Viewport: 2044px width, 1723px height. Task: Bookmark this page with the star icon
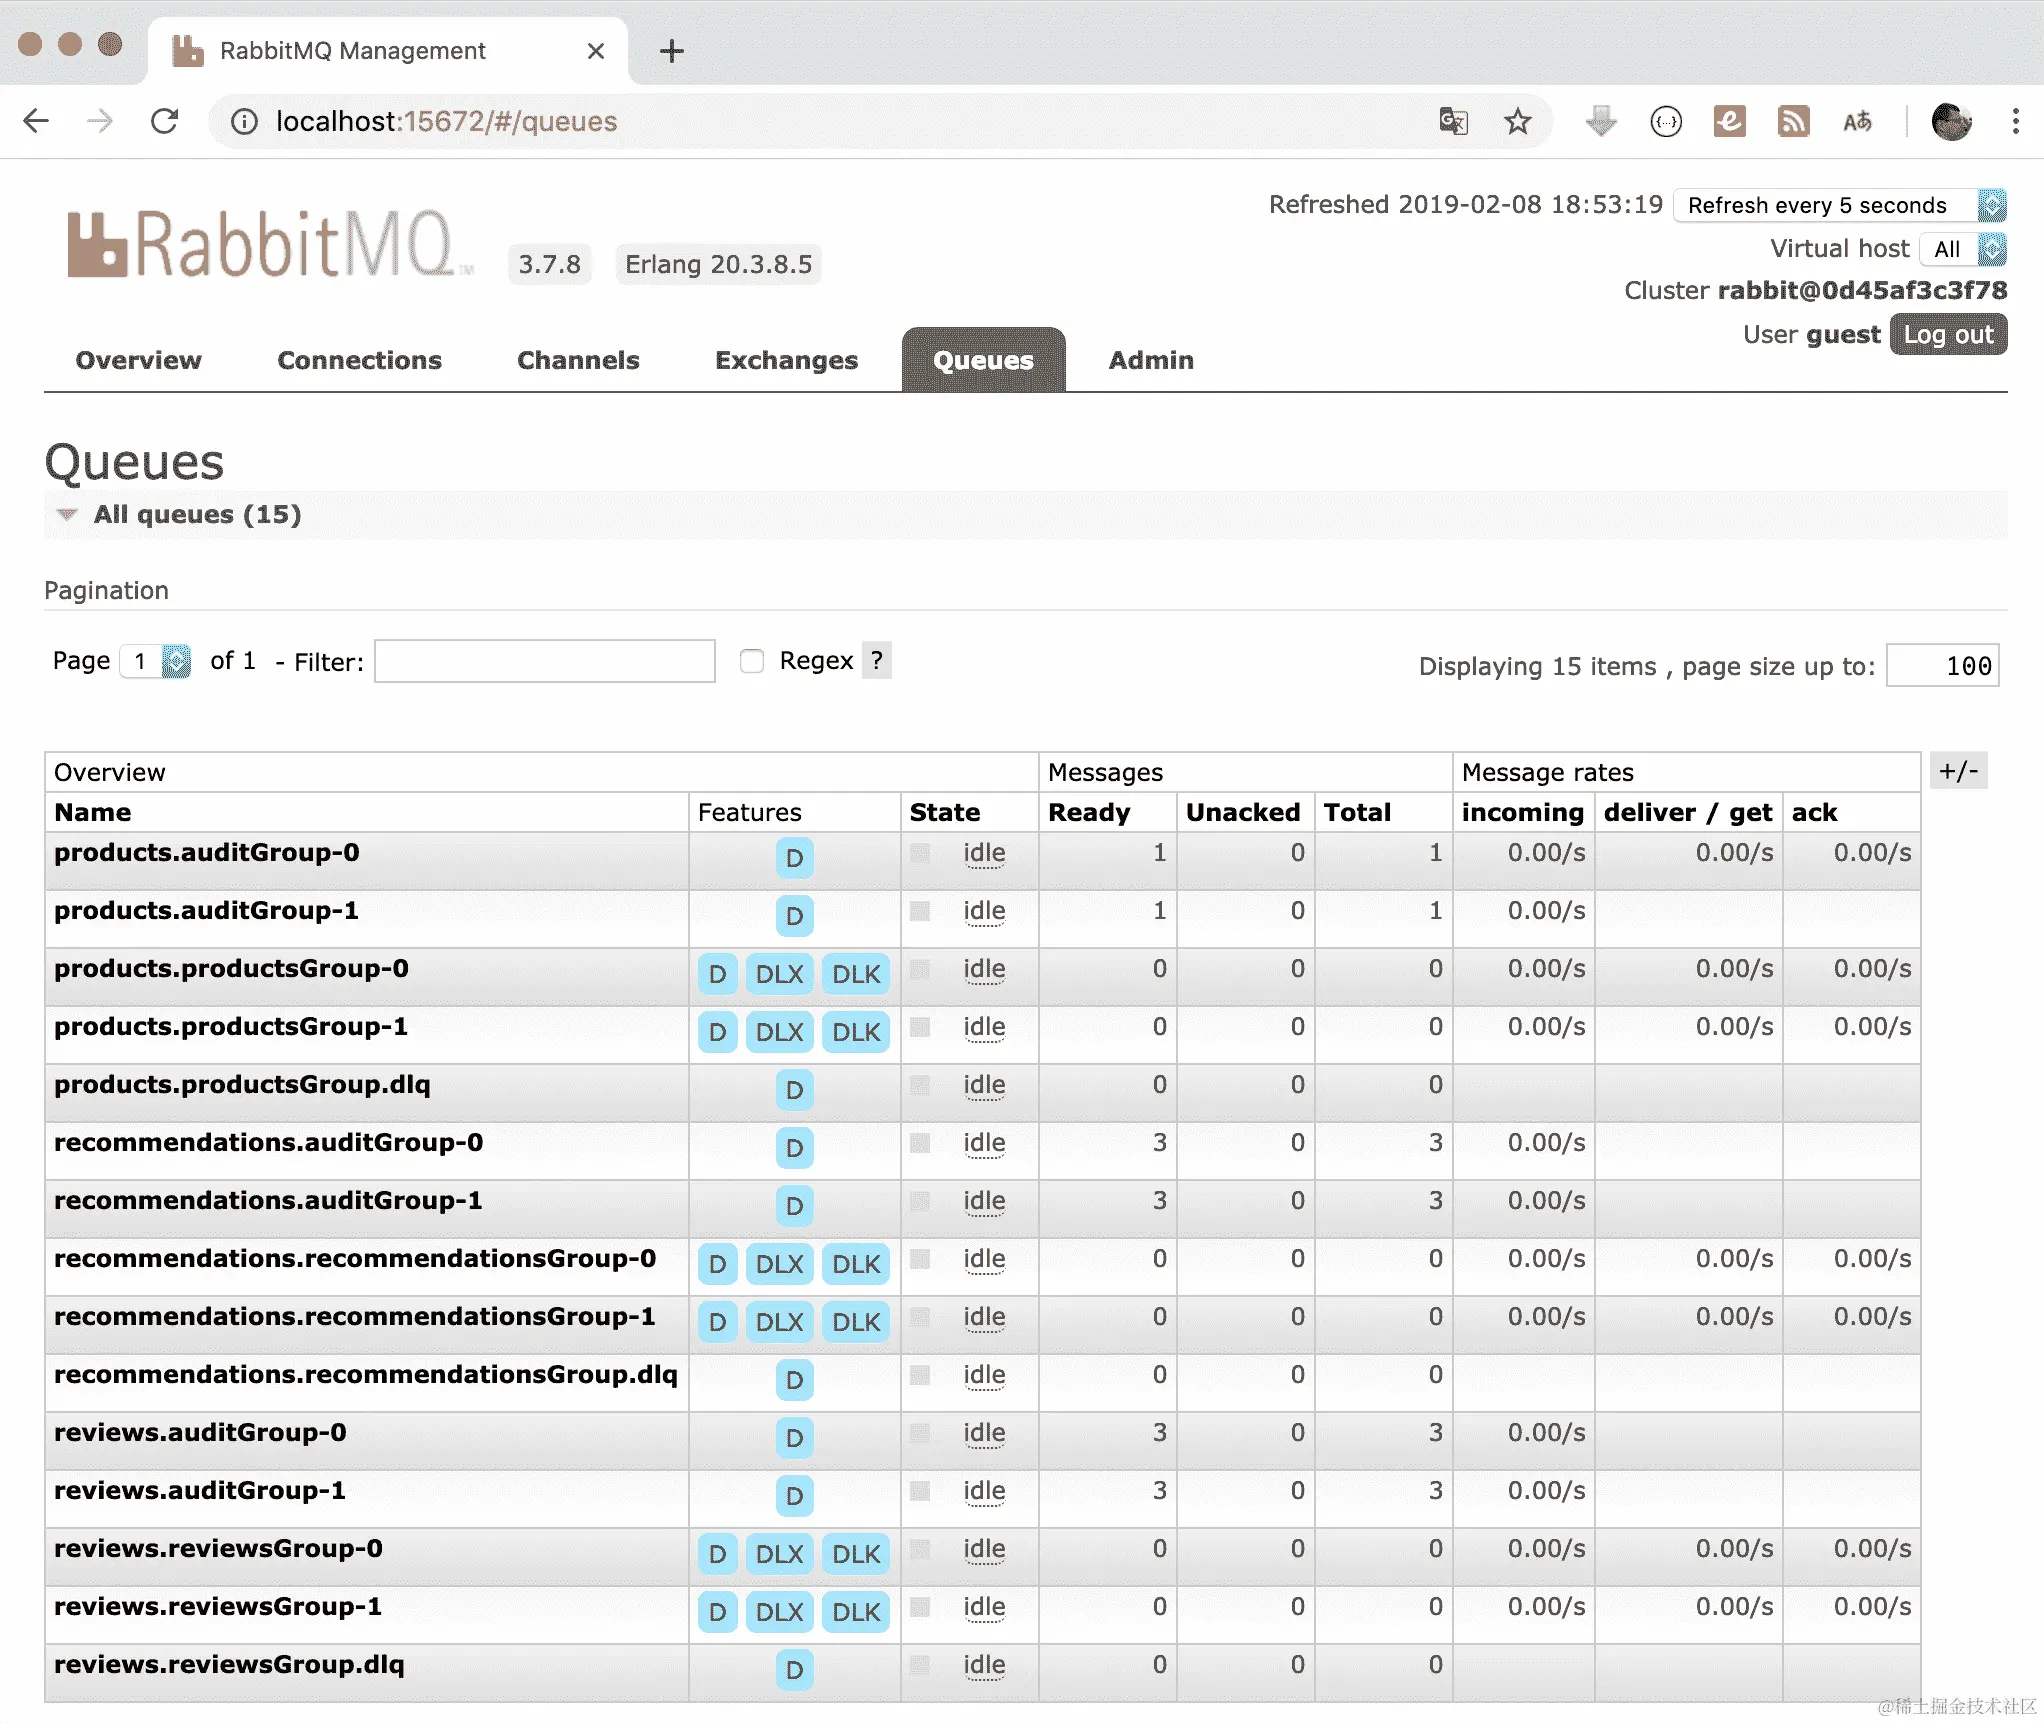(x=1517, y=121)
